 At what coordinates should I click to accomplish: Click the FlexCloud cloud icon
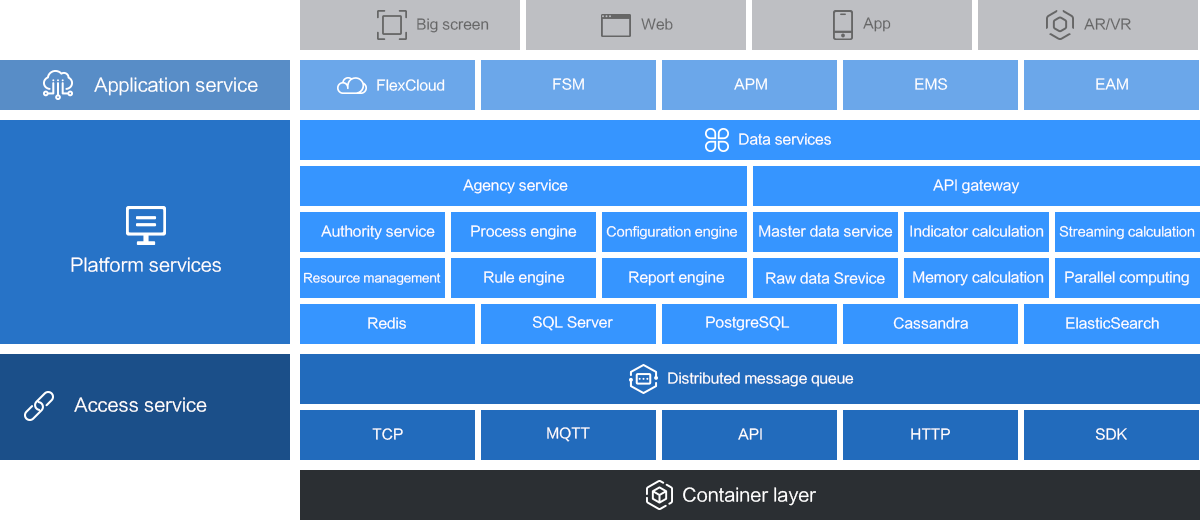click(352, 85)
